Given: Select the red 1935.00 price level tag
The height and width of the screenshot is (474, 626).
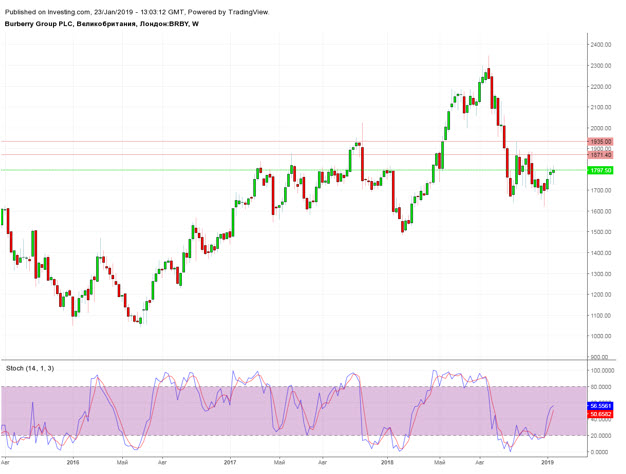Looking at the screenshot, I should coord(600,142).
